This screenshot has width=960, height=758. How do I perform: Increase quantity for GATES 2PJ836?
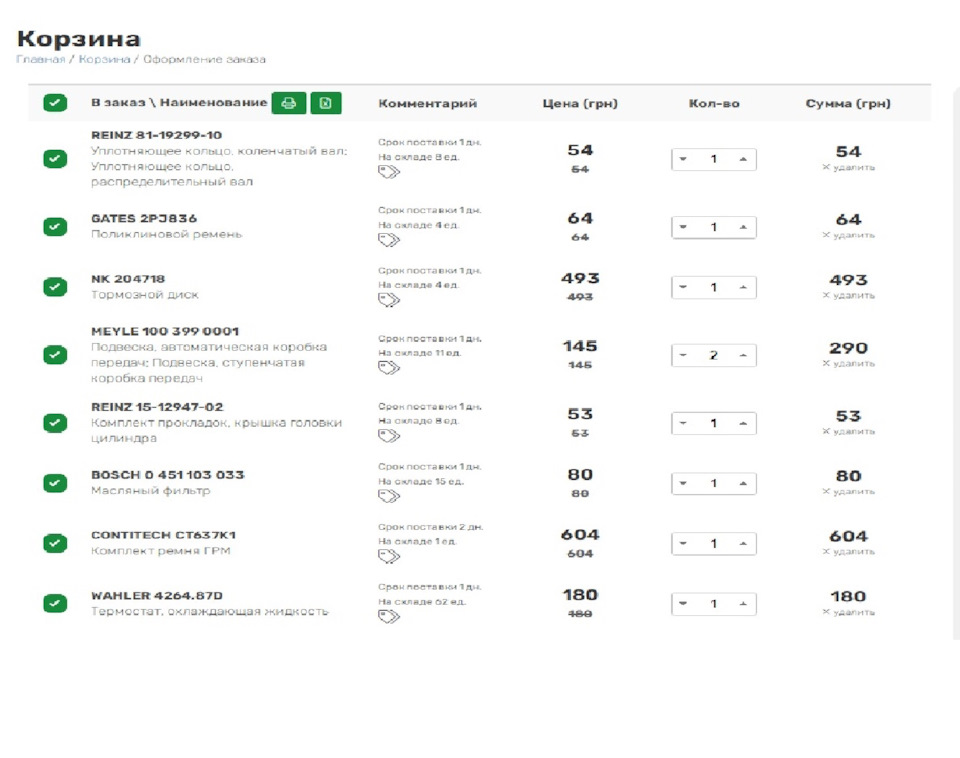coord(743,227)
